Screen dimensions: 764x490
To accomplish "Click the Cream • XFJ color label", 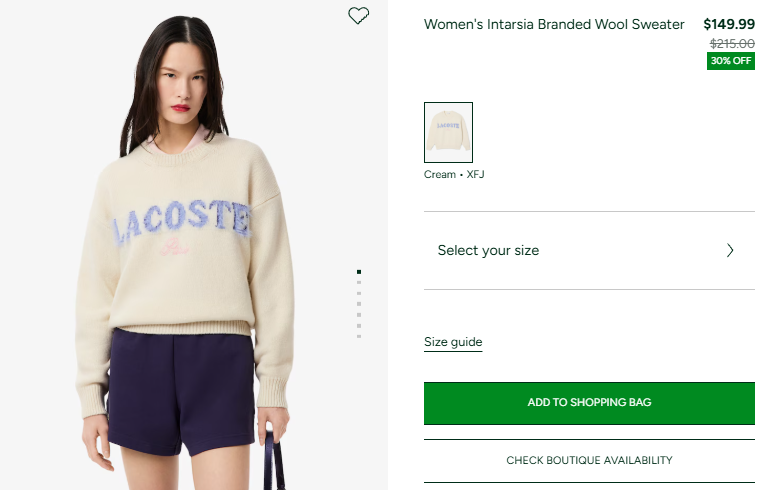I will tap(454, 175).
